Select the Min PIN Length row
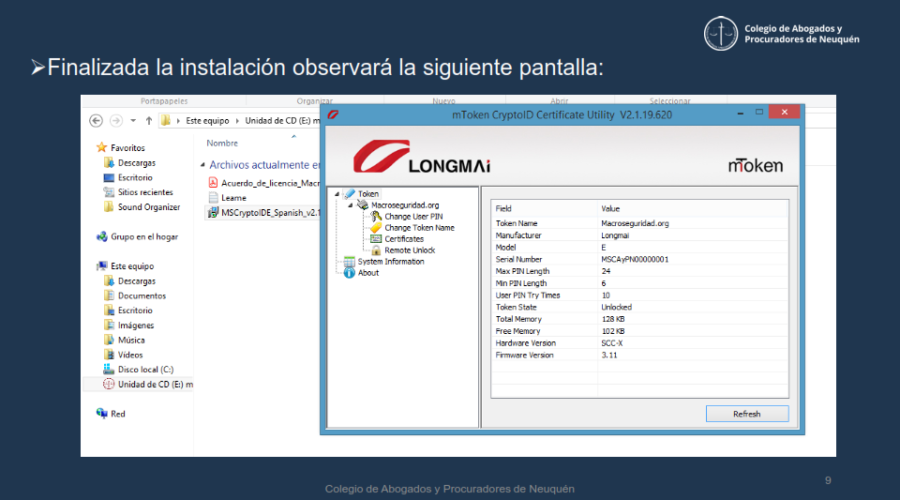The image size is (900, 500). (x=640, y=284)
